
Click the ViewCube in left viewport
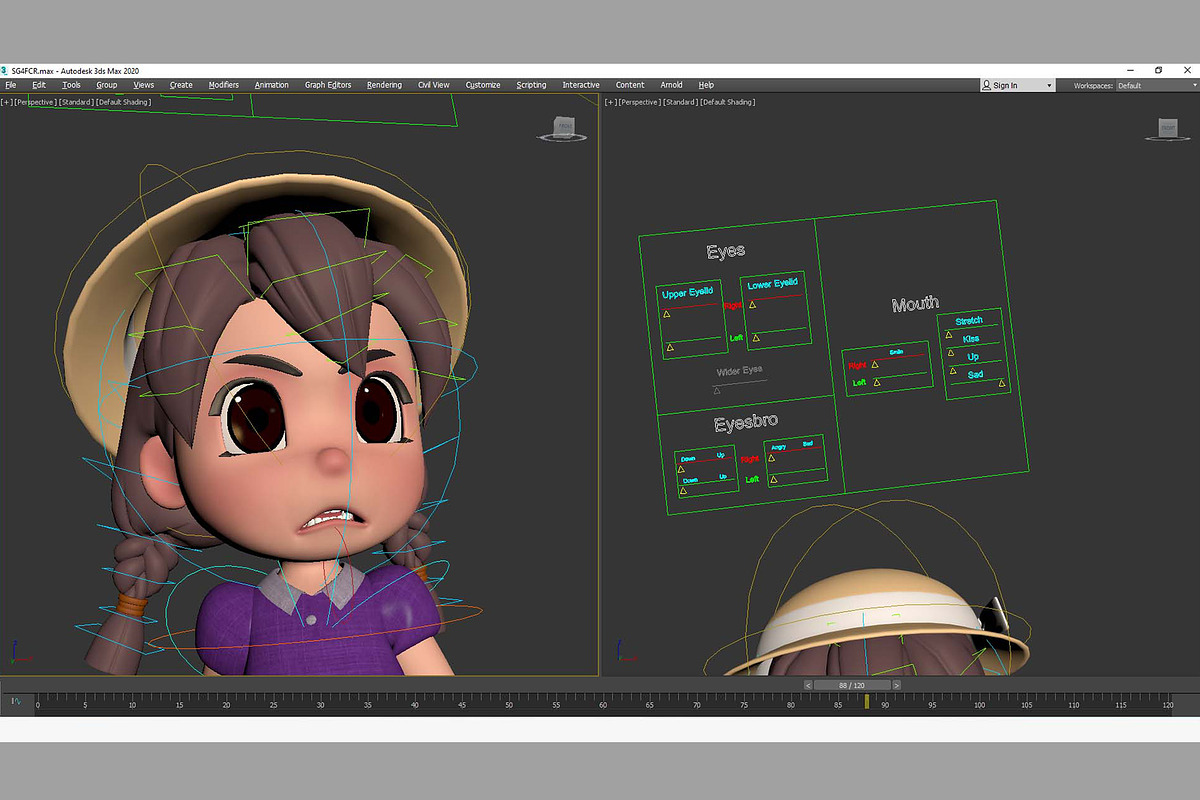pyautogui.click(x=565, y=128)
